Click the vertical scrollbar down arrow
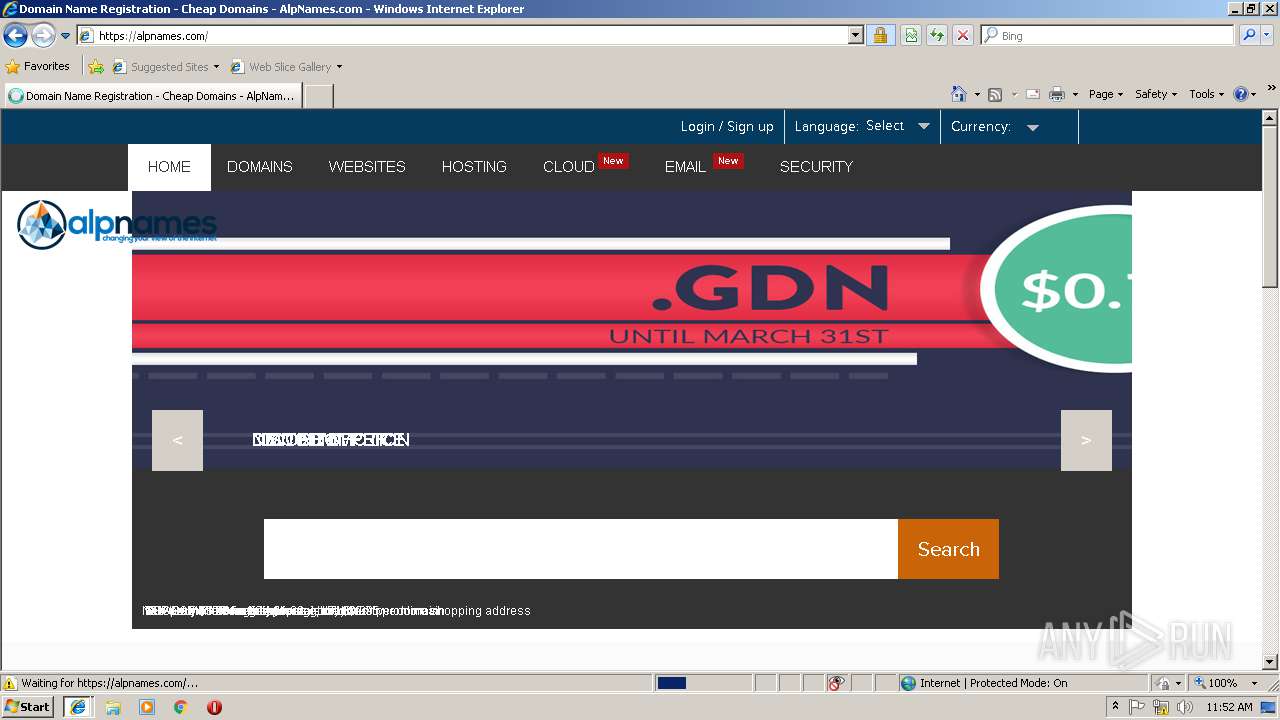This screenshot has height=720, width=1280. 1271,661
